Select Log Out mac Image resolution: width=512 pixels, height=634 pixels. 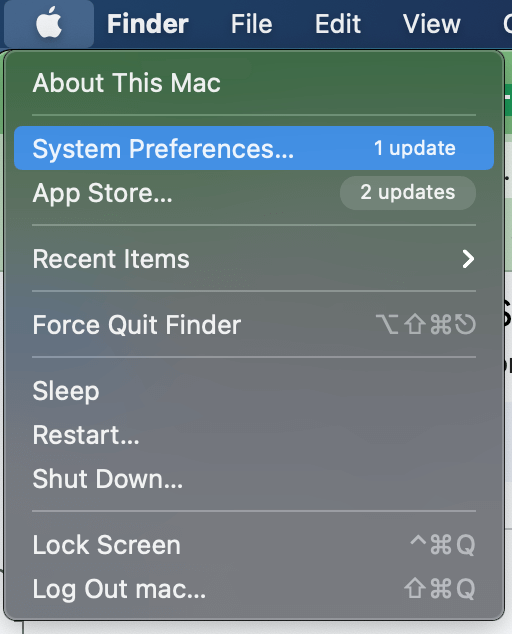coord(254,589)
